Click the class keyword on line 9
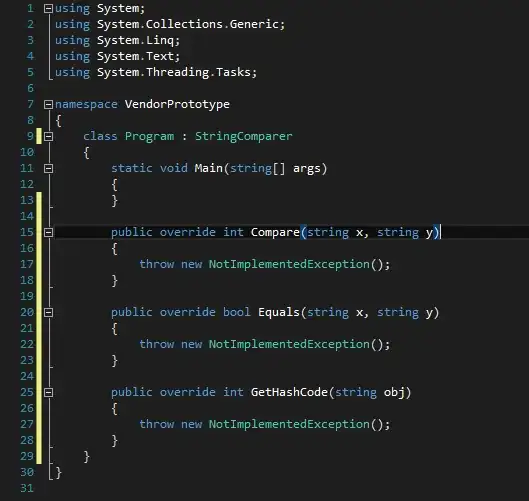 click(x=100, y=136)
